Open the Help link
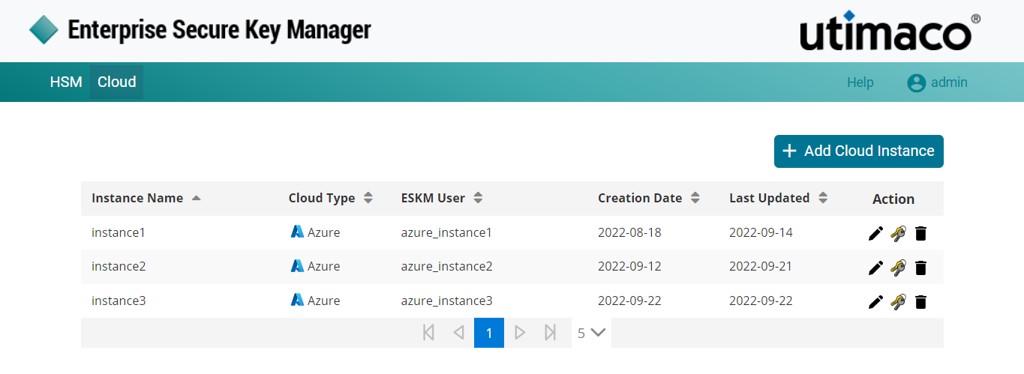 tap(860, 83)
